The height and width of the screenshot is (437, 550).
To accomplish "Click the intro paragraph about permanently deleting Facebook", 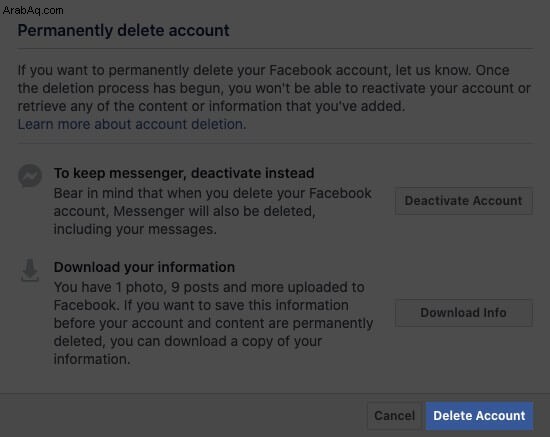I will 274,88.
